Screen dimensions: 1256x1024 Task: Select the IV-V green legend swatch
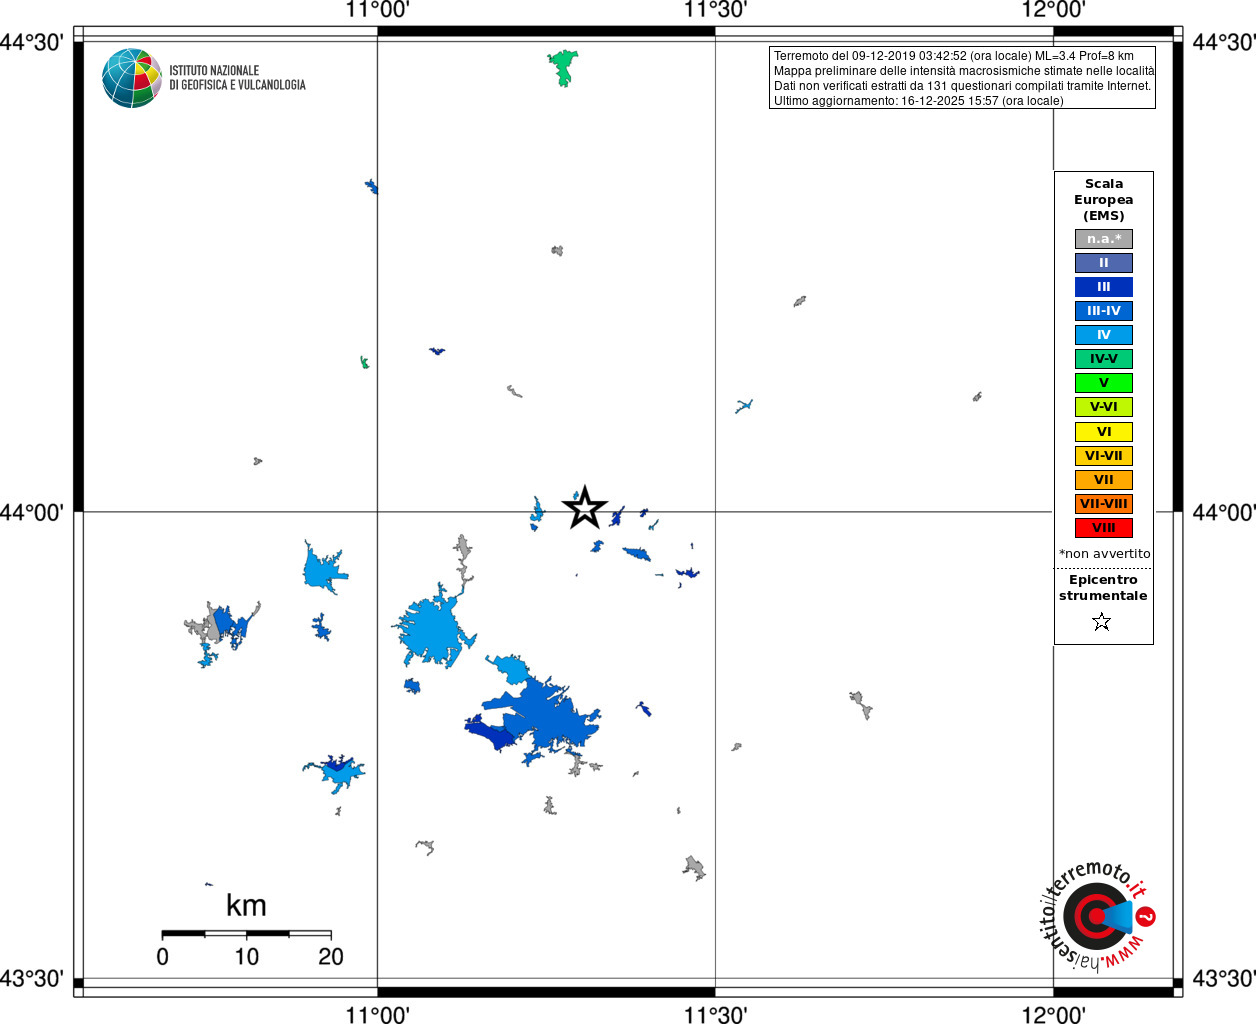click(x=1104, y=359)
